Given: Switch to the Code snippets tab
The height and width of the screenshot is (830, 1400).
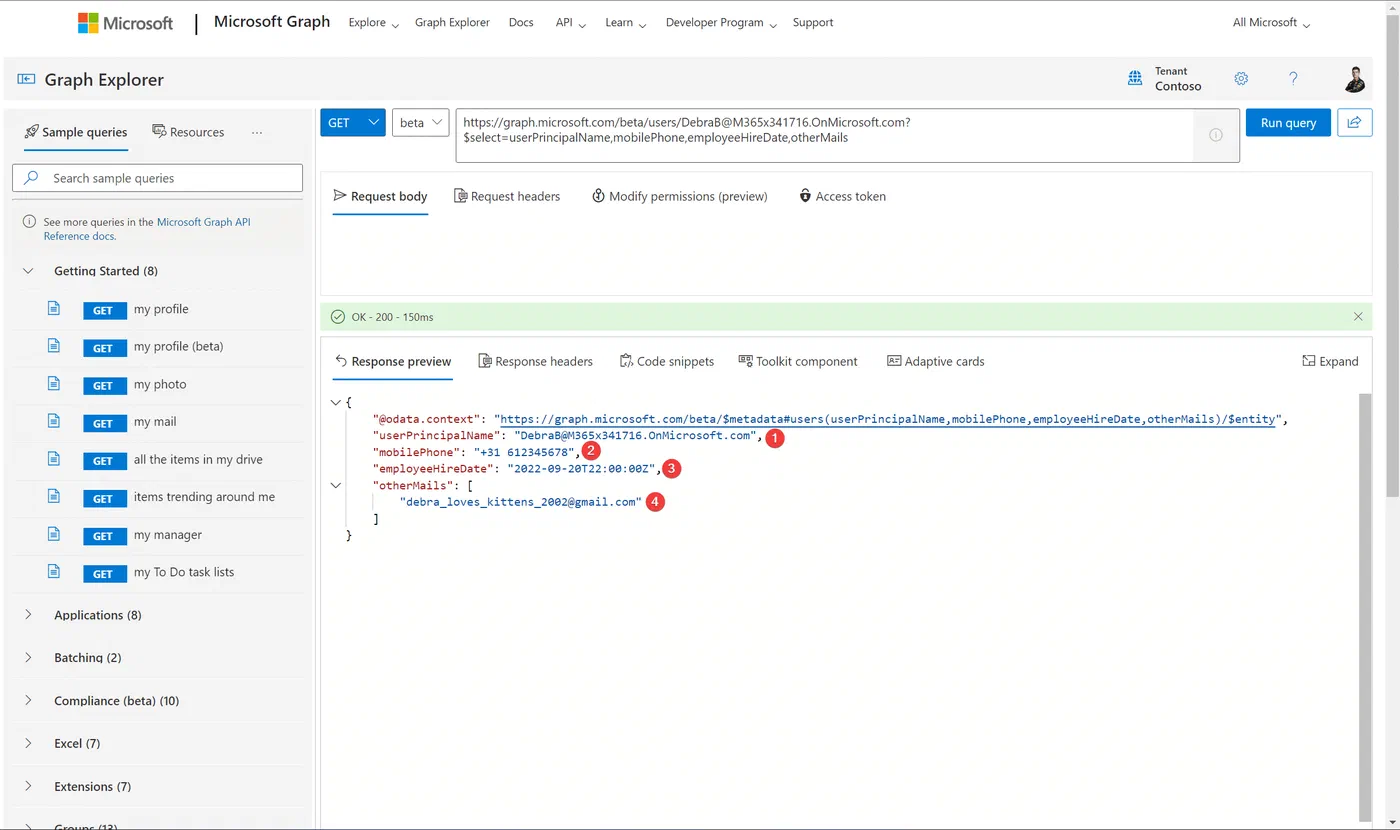Looking at the screenshot, I should 667,361.
